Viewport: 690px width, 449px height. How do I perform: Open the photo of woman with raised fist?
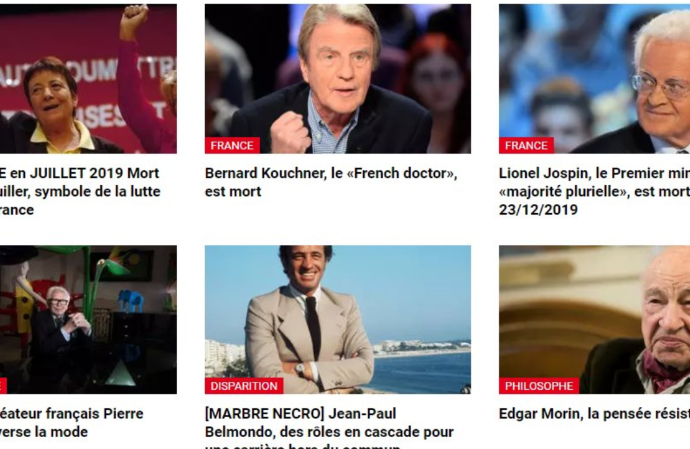[88, 79]
